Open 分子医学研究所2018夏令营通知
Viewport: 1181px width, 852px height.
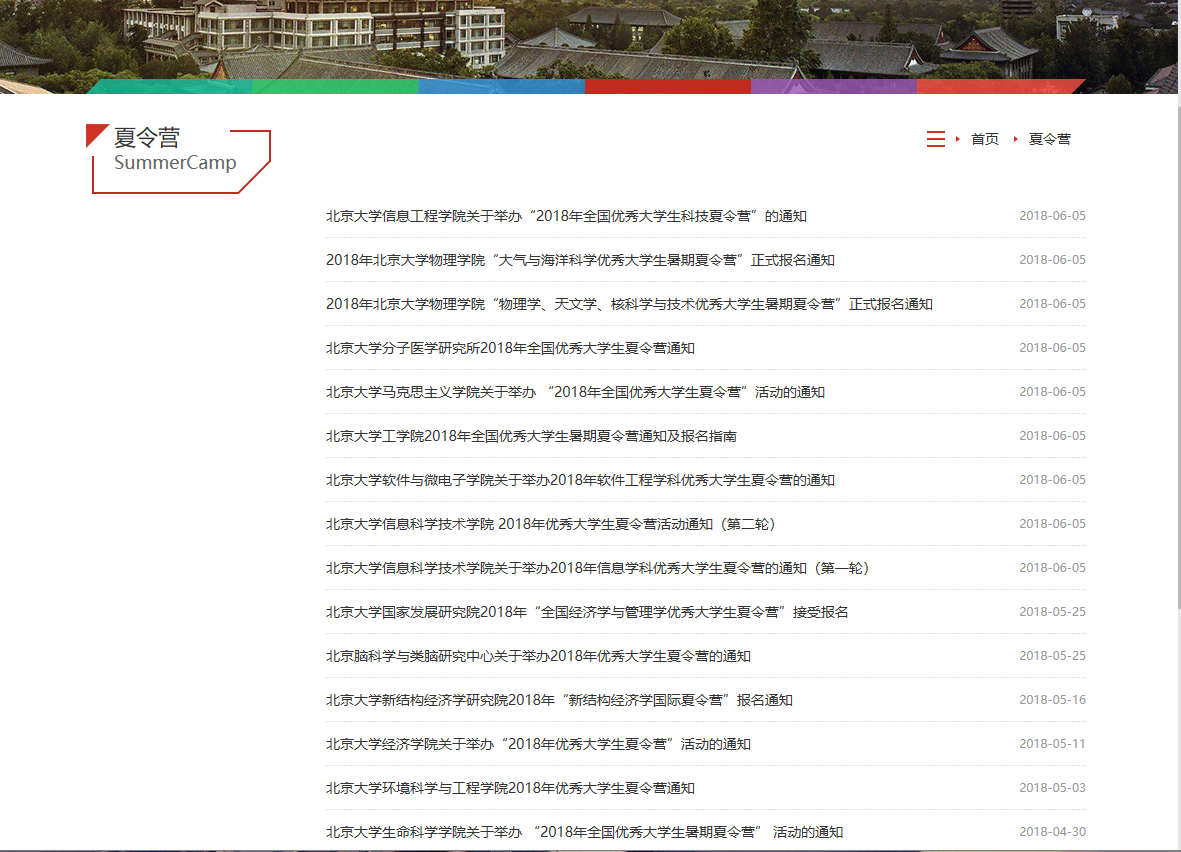(x=510, y=348)
